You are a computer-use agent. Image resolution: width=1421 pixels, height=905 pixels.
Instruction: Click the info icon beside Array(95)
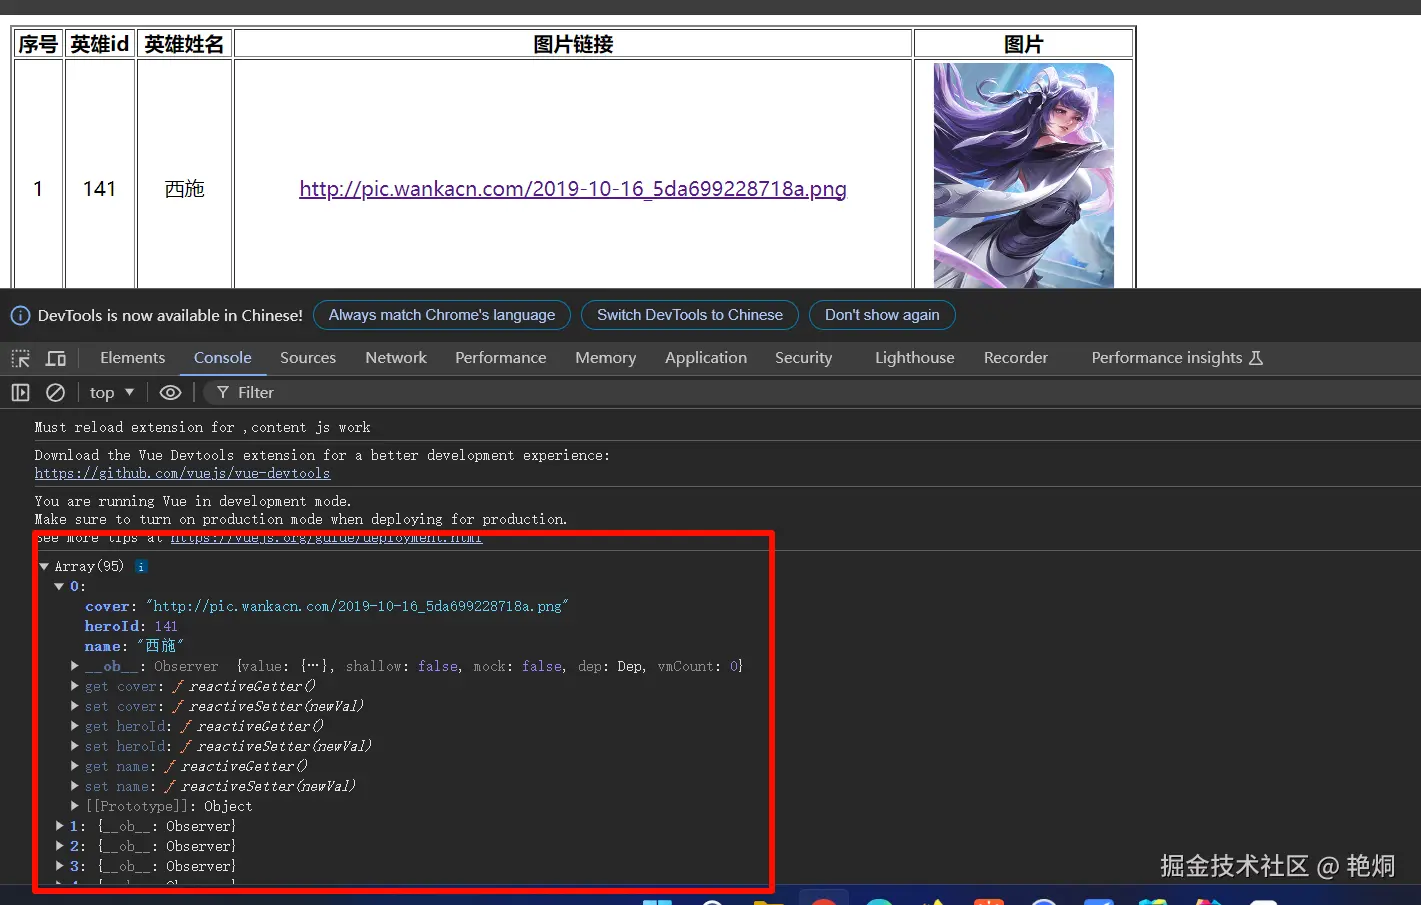[141, 567]
